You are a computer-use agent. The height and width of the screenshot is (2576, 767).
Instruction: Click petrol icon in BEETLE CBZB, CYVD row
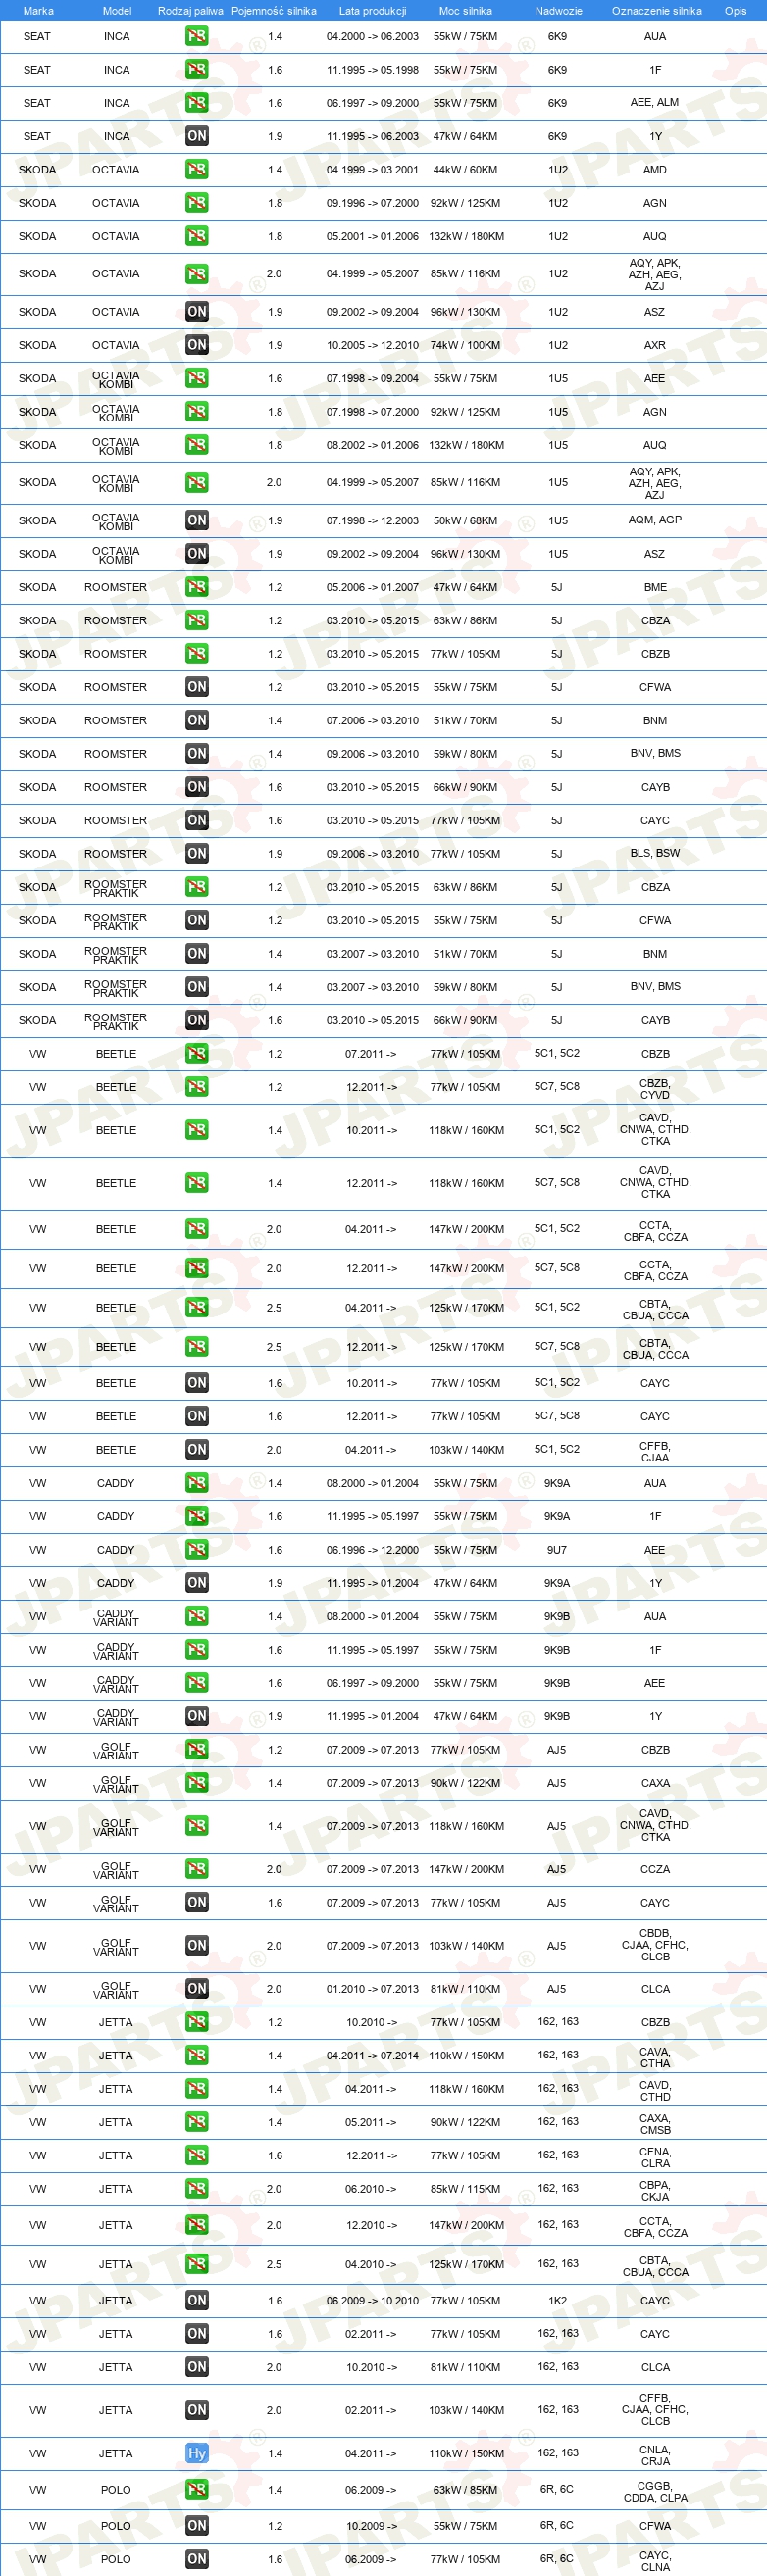pos(197,1087)
